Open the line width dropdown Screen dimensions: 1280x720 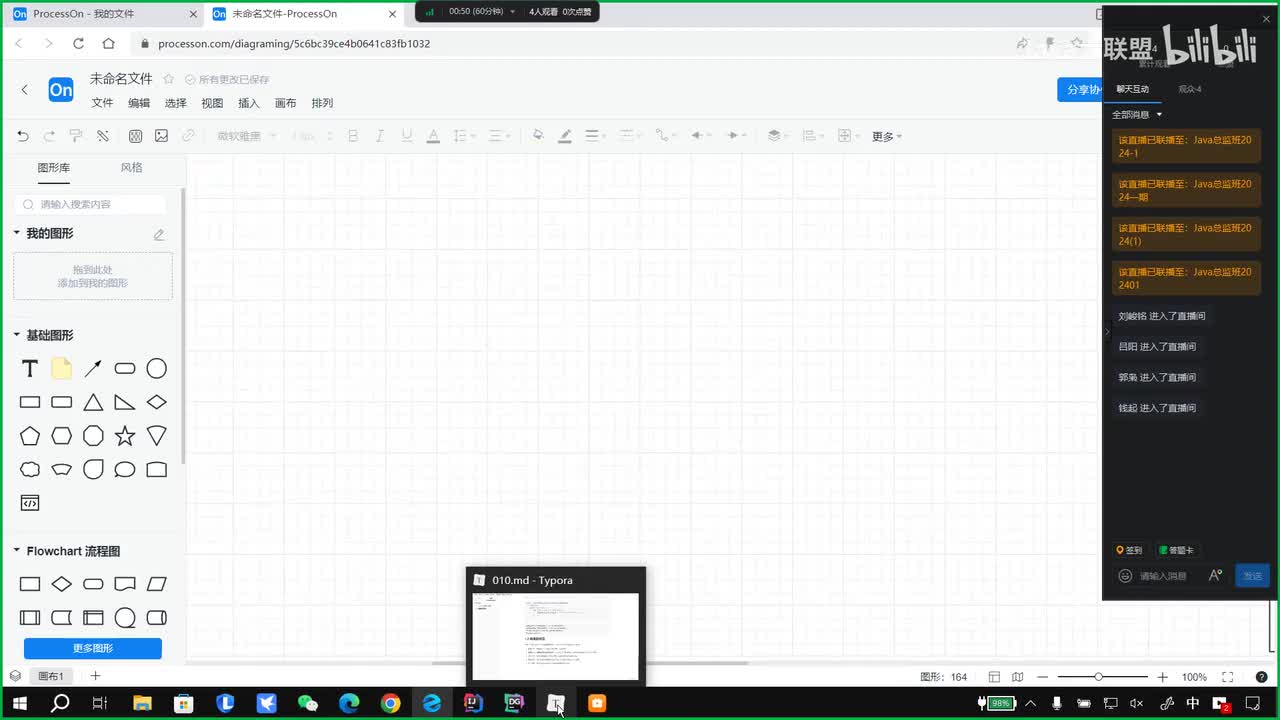(595, 136)
